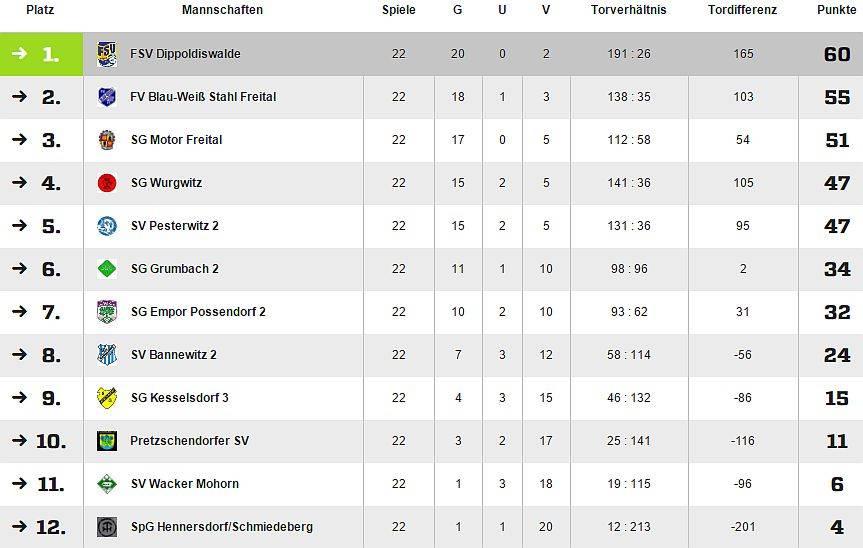Open the Pretzschendorfer SV team link

[x=189, y=441]
